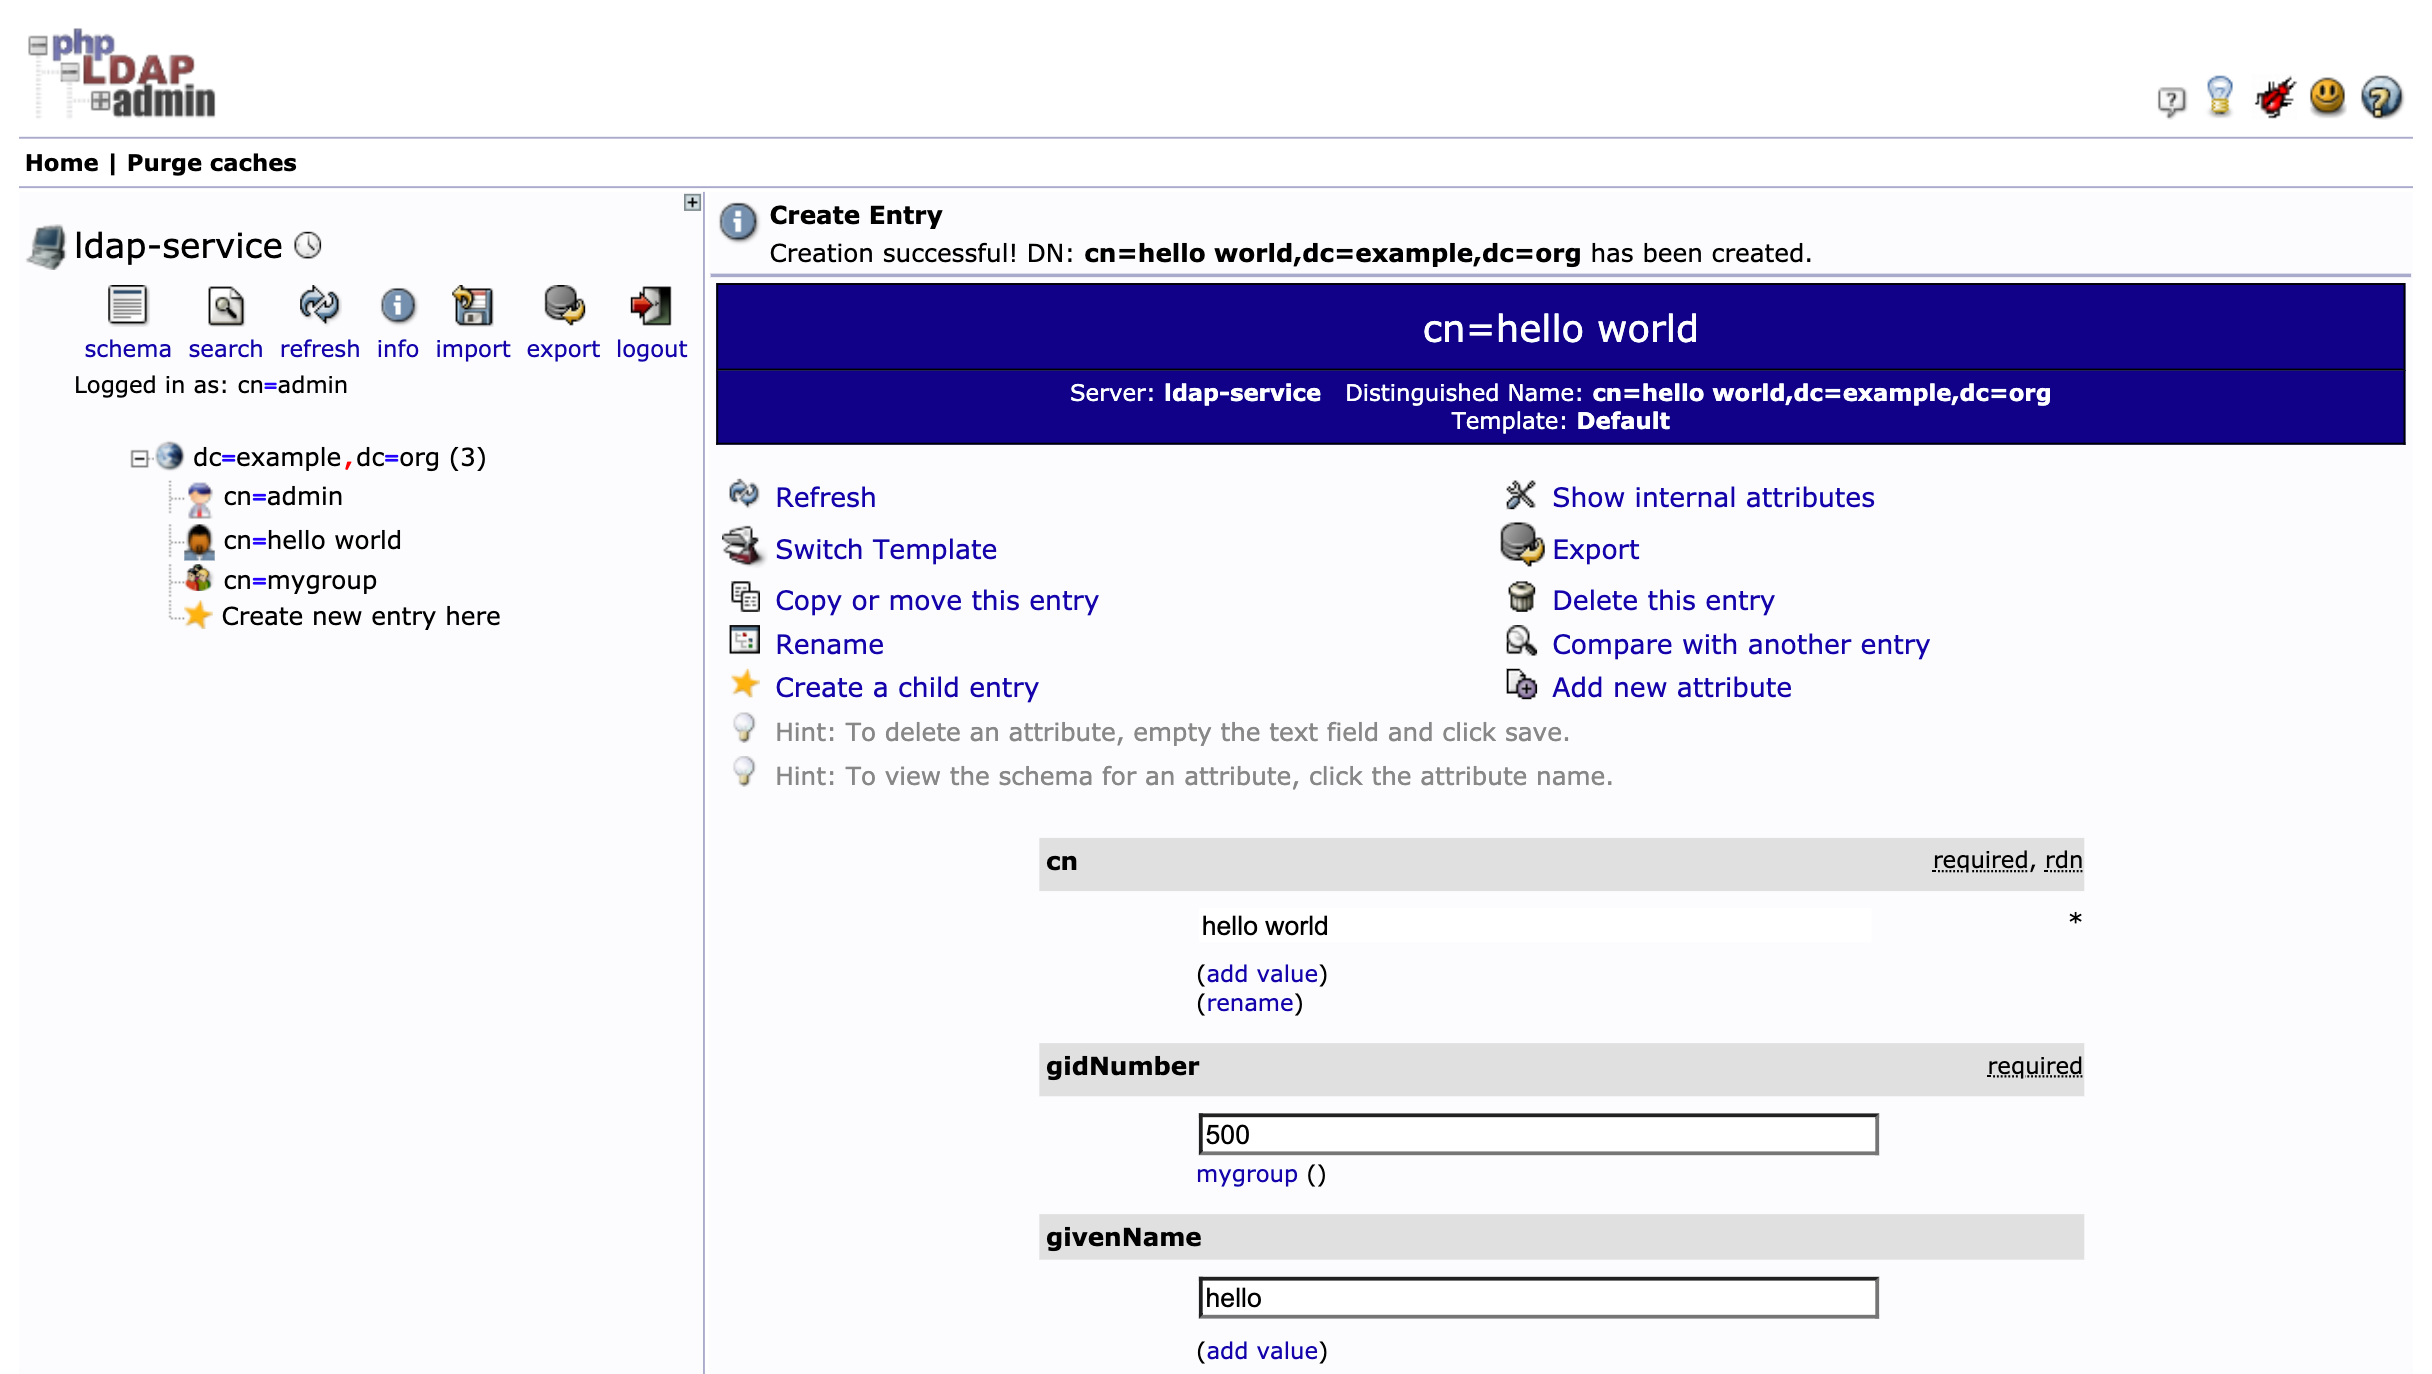Click the ldap-service clock icon
The image size is (2432, 1374).
click(308, 245)
